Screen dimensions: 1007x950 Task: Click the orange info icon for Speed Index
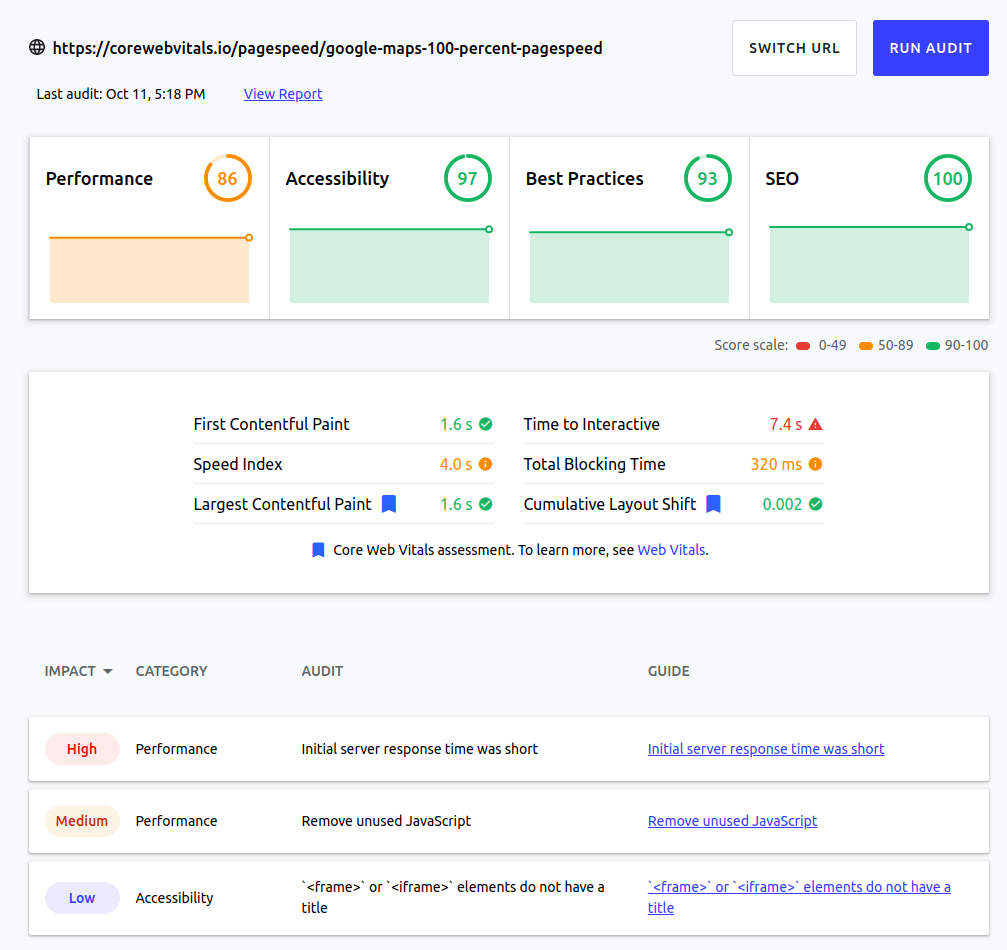pyautogui.click(x=485, y=464)
